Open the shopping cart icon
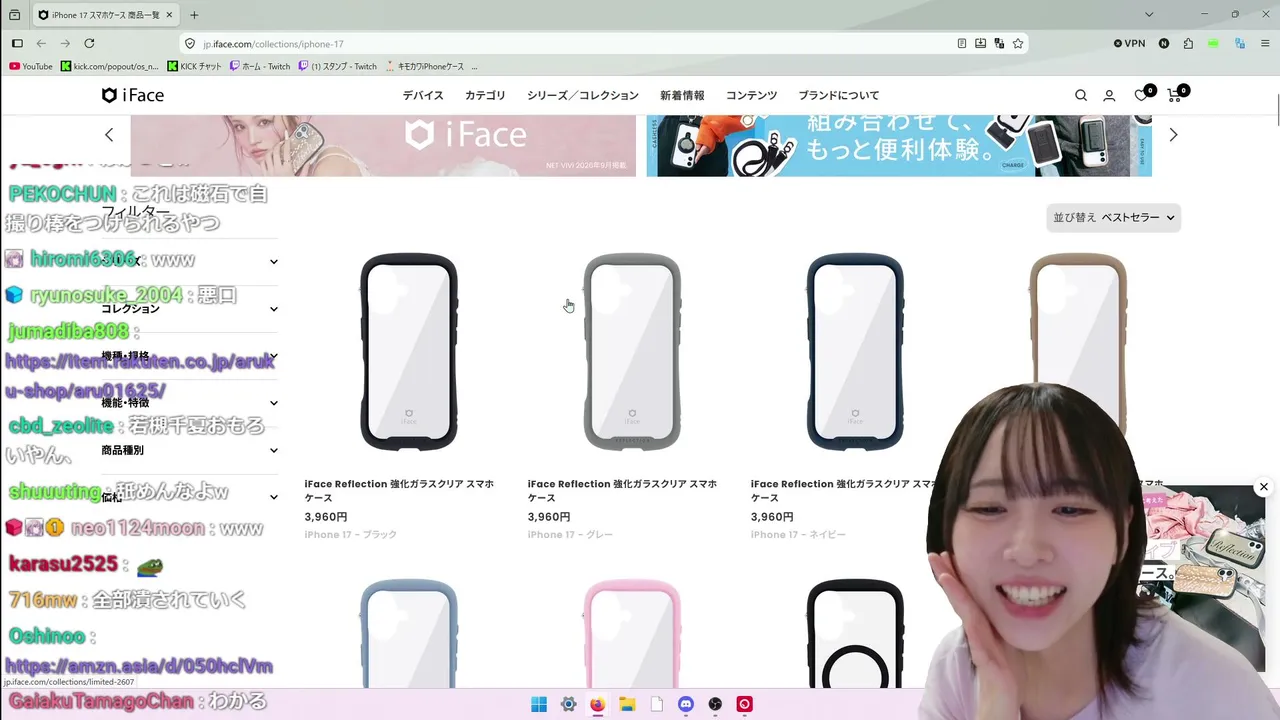Screen dimensions: 1280x720 point(1174,96)
